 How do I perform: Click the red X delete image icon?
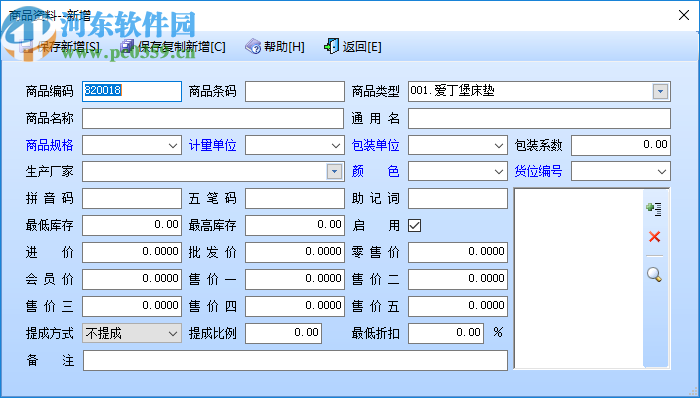(654, 236)
